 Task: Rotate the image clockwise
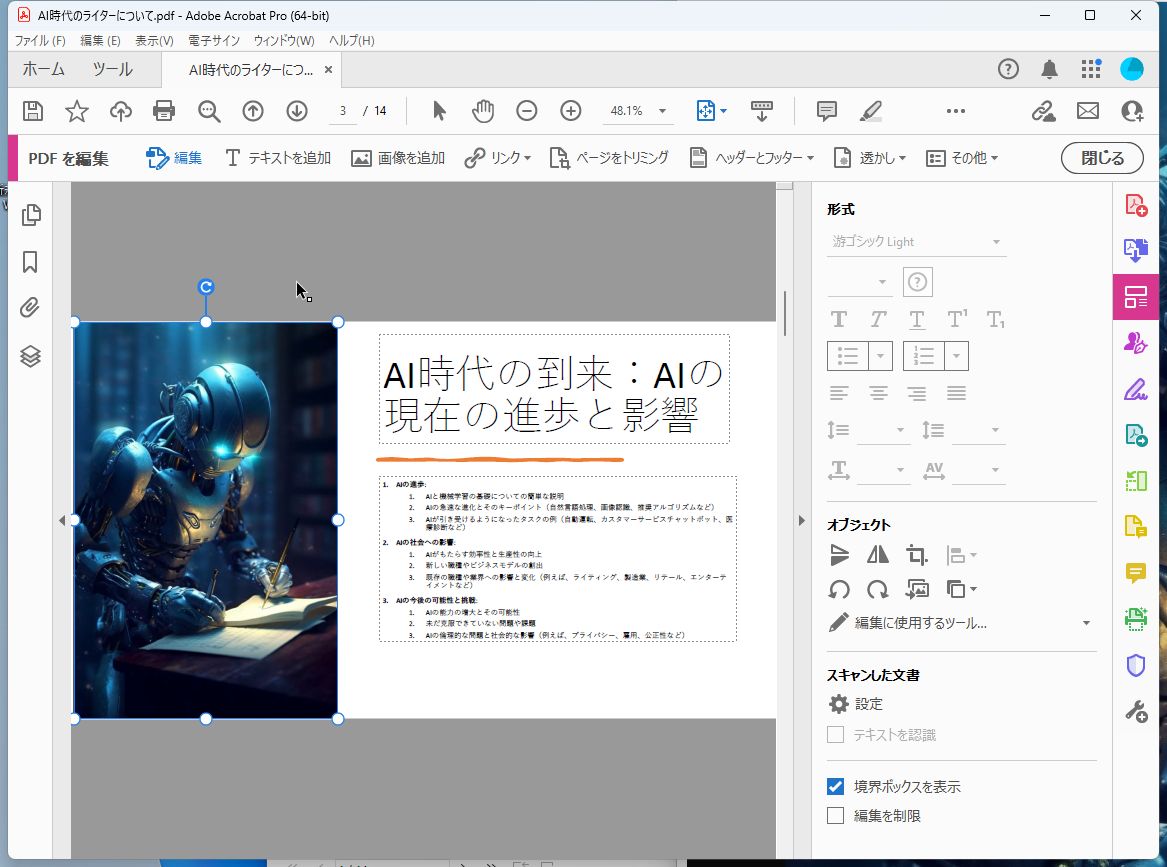point(877,590)
